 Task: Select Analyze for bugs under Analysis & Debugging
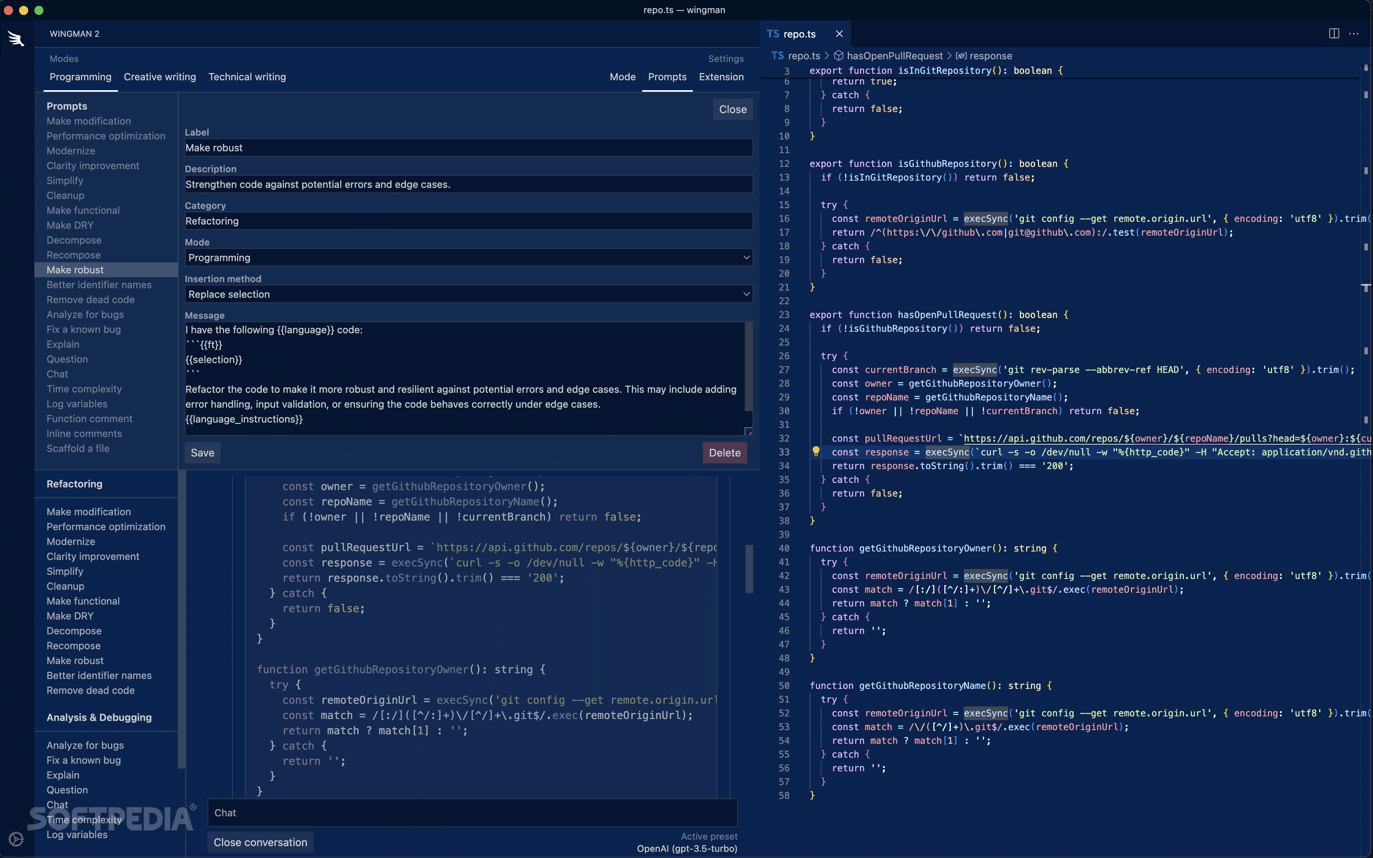85,746
